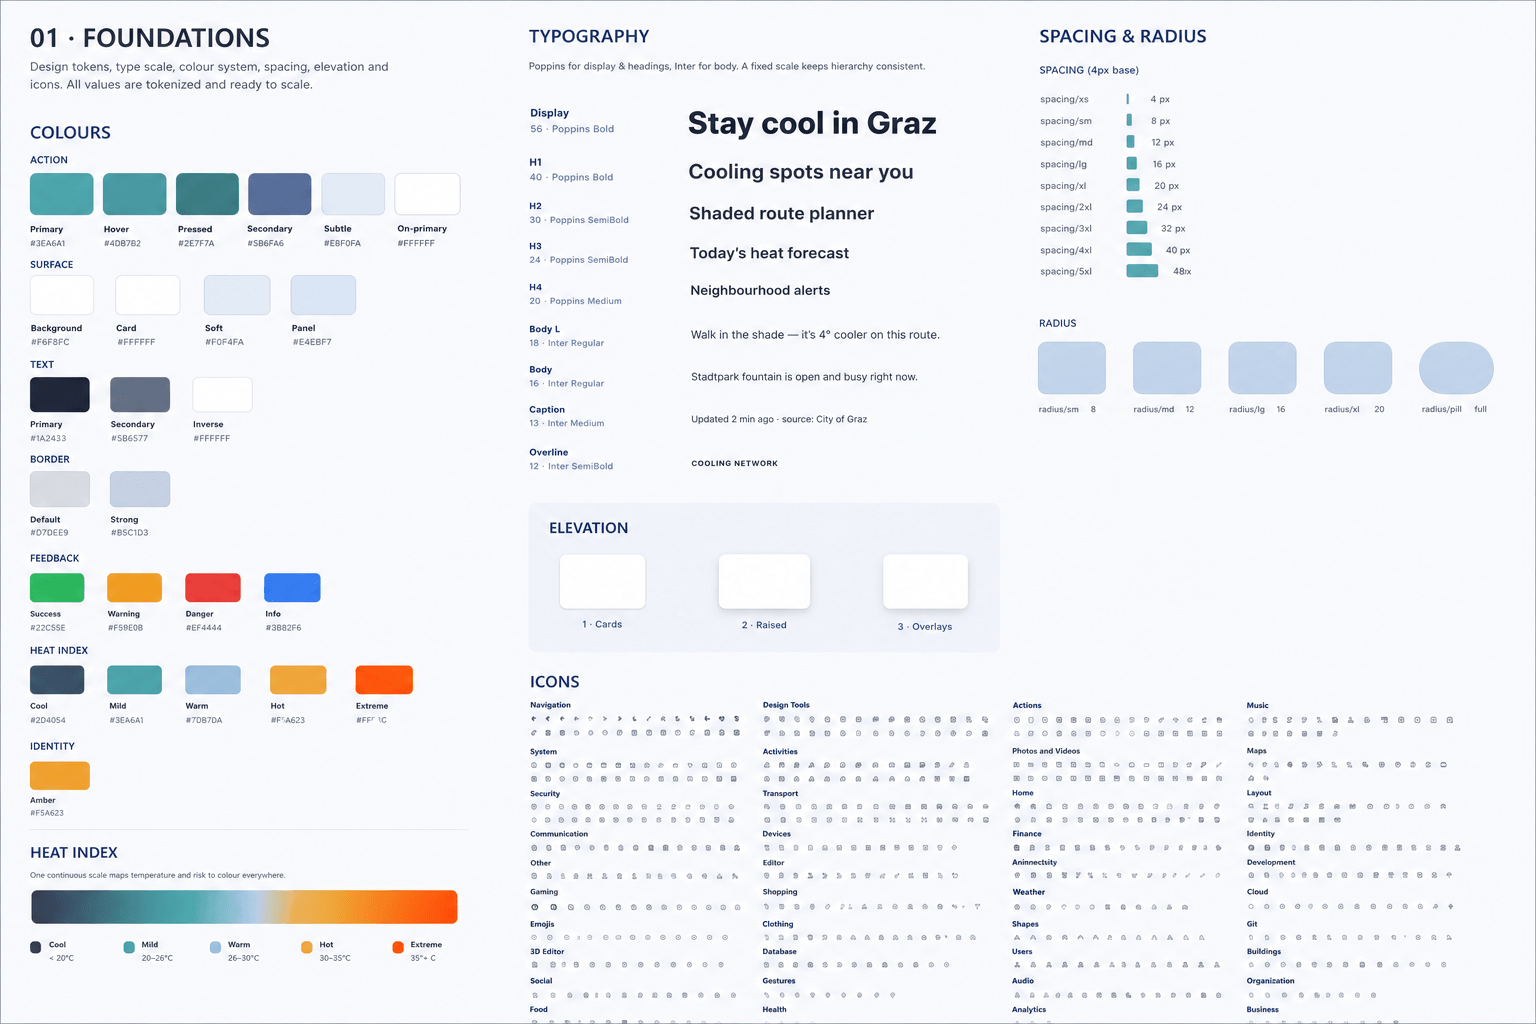Select the Amber identity swatch #F5A623
This screenshot has width=1536, height=1024.
coord(60,776)
